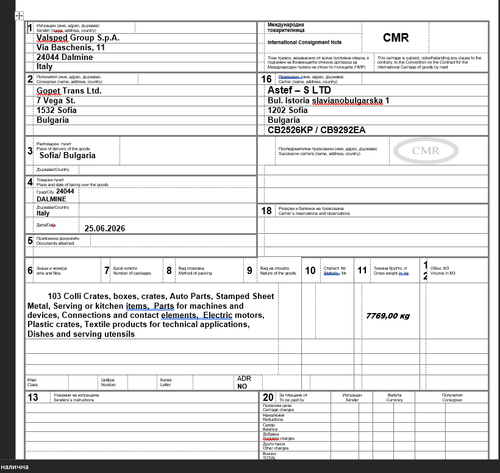Screen dimensions: 500x473
Task: Click the table move handle icon
Action: 19,16
